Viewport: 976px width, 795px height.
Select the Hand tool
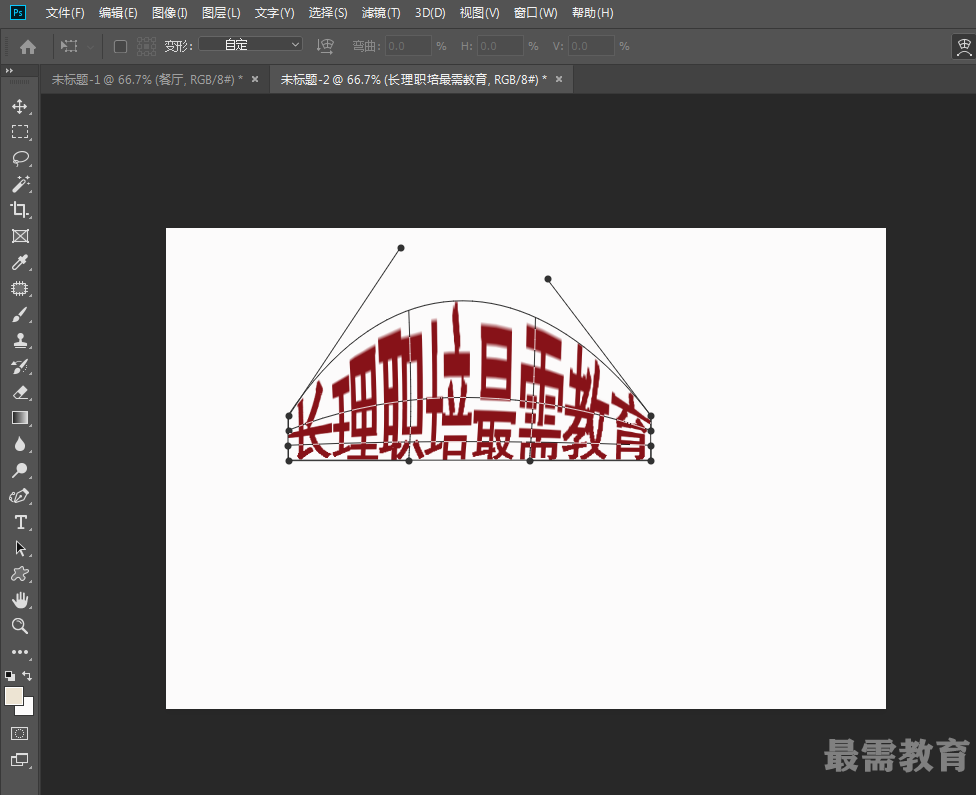(20, 600)
